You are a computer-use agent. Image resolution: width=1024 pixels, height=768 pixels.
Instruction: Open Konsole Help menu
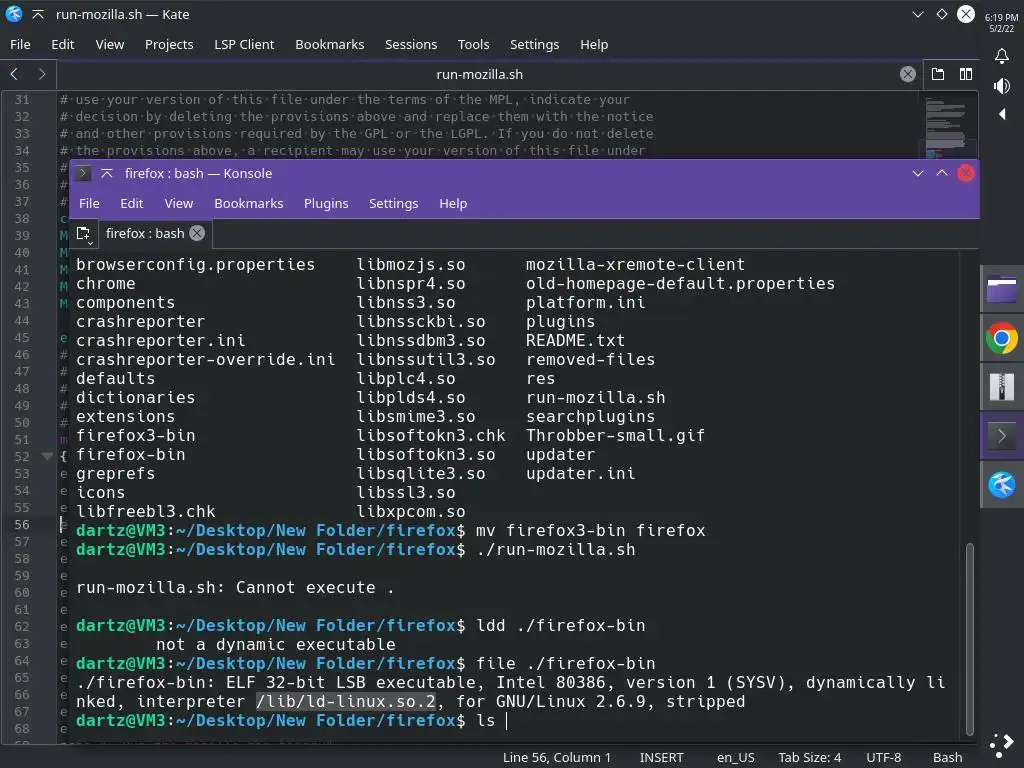[453, 203]
